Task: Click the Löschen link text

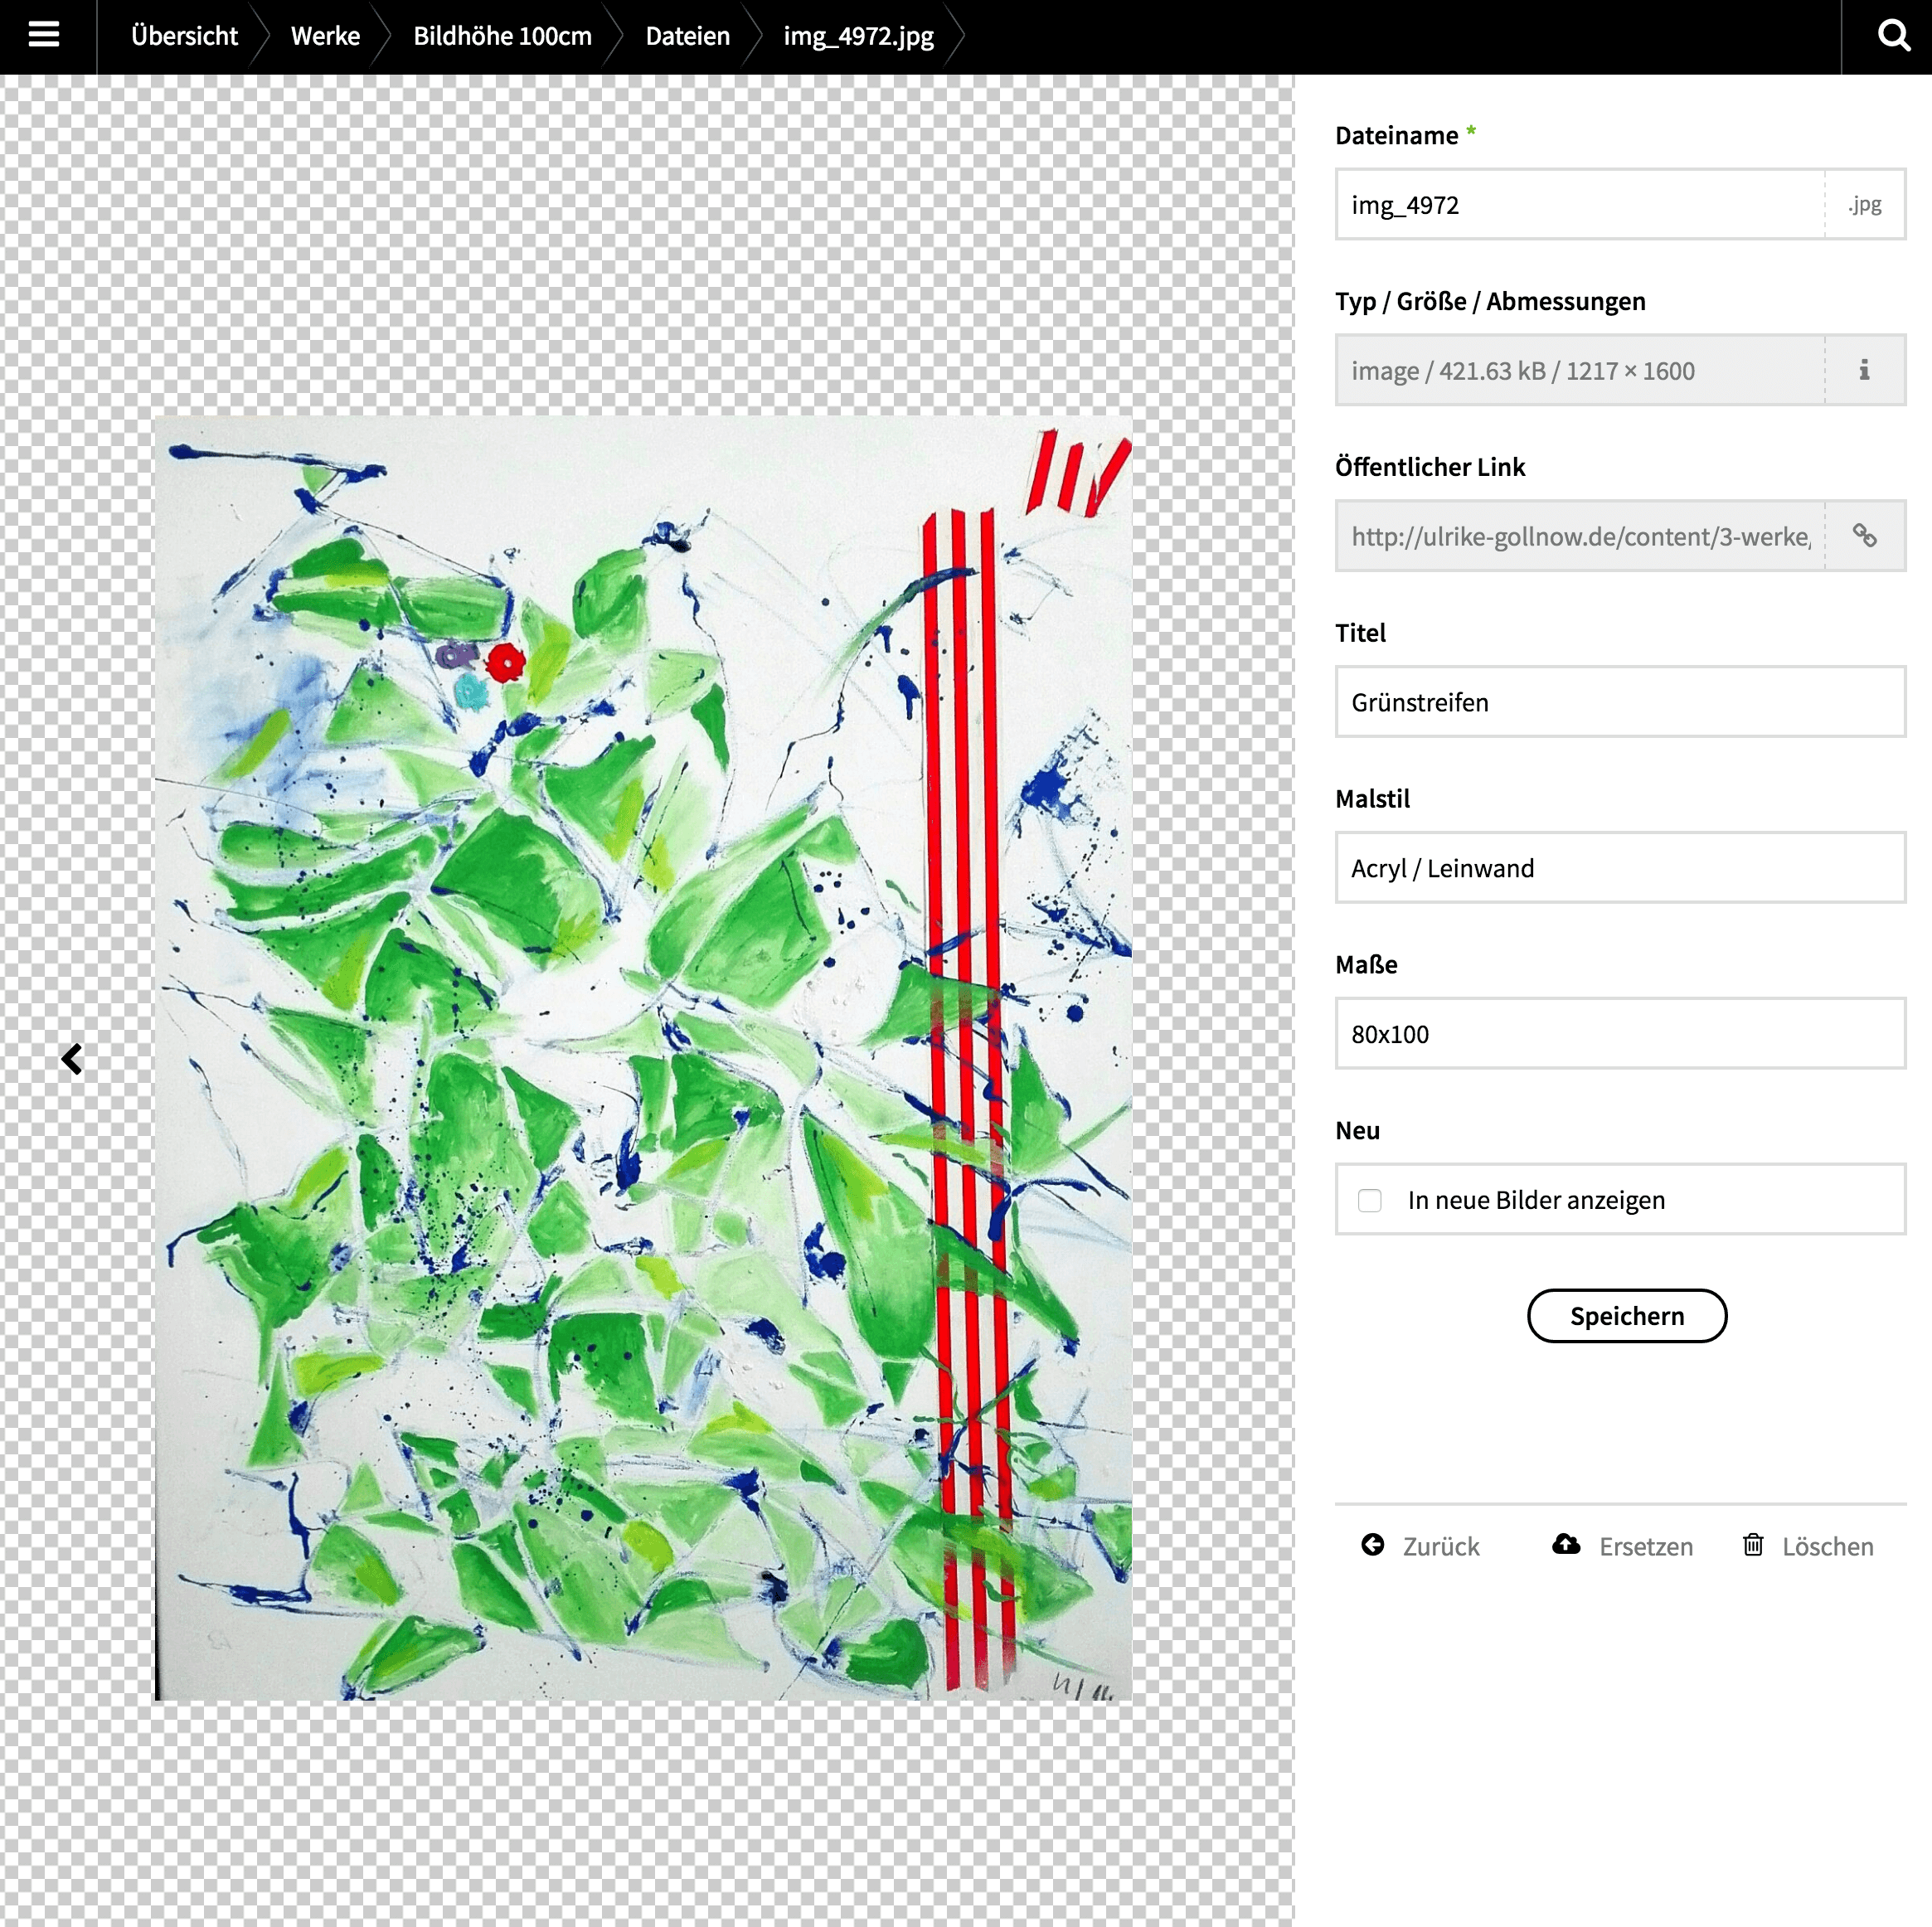Action: pyautogui.click(x=1827, y=1546)
